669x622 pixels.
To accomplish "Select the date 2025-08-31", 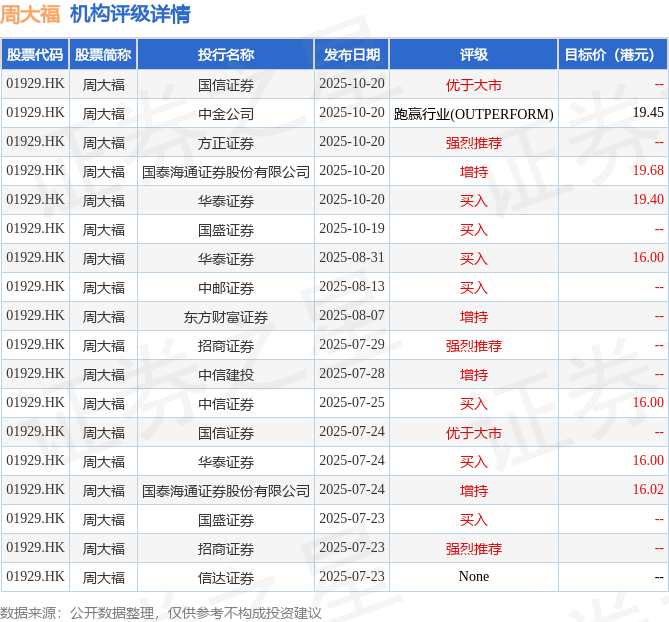I will point(352,257).
